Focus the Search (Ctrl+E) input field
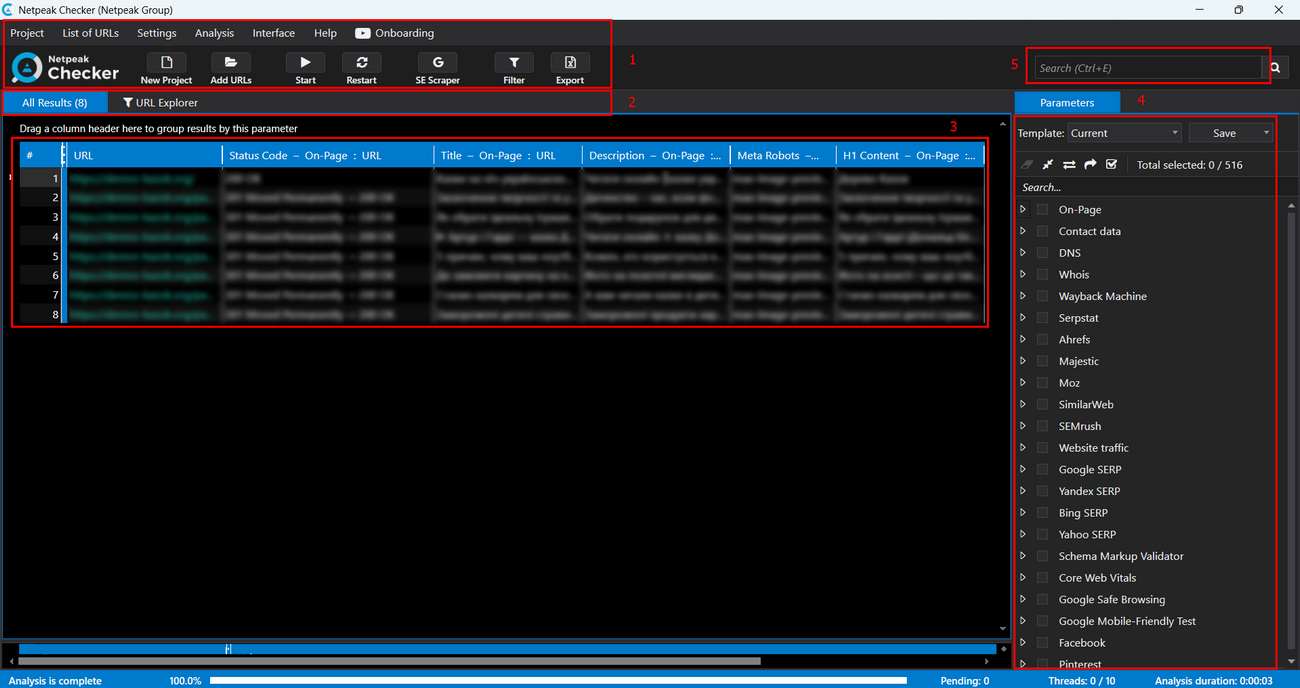The image size is (1300, 688). coord(1149,68)
